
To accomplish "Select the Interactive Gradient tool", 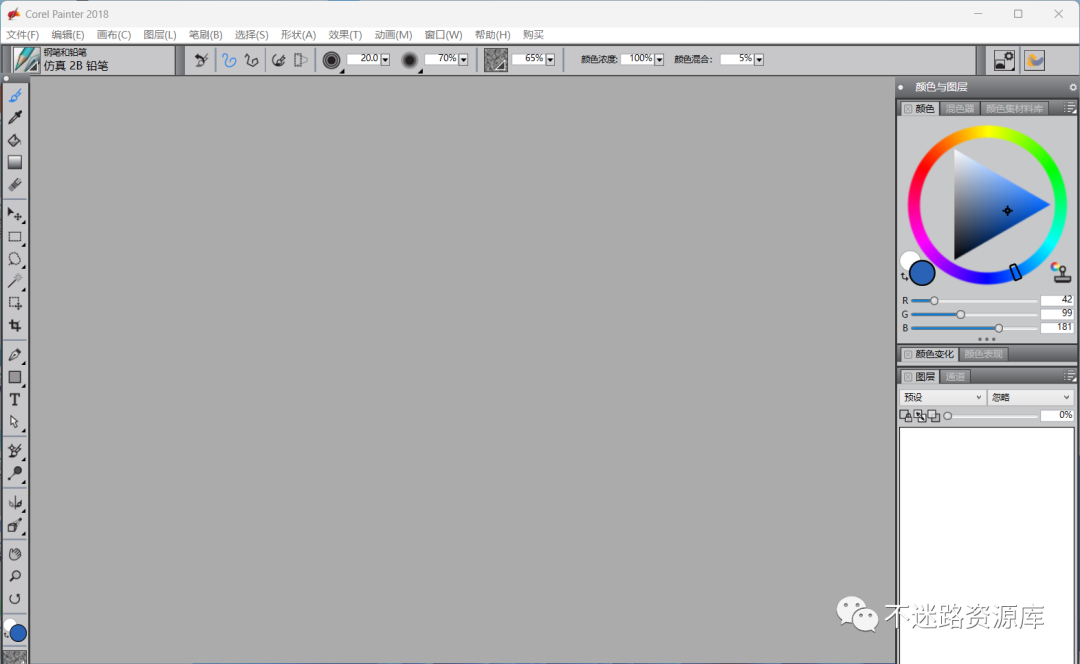I will tap(15, 162).
